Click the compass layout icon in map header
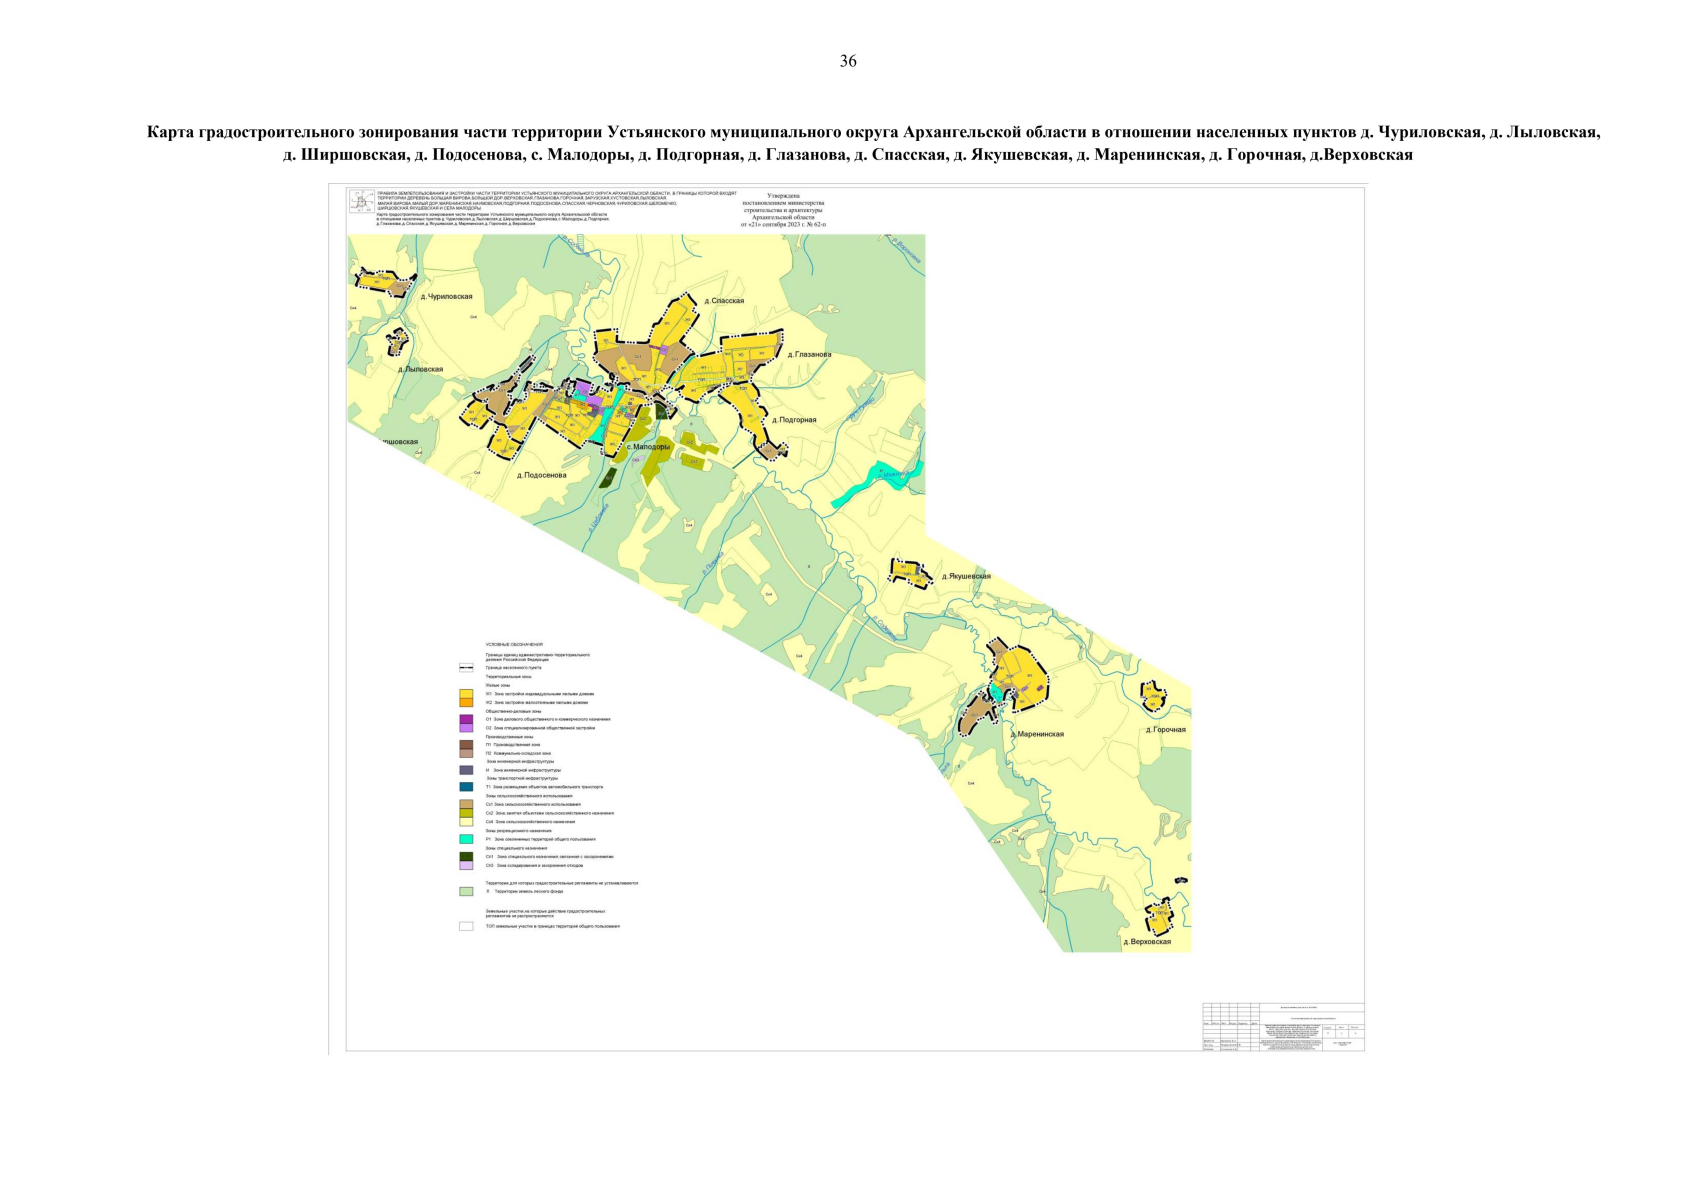Screen dimensions: 1697x1200 (362, 202)
